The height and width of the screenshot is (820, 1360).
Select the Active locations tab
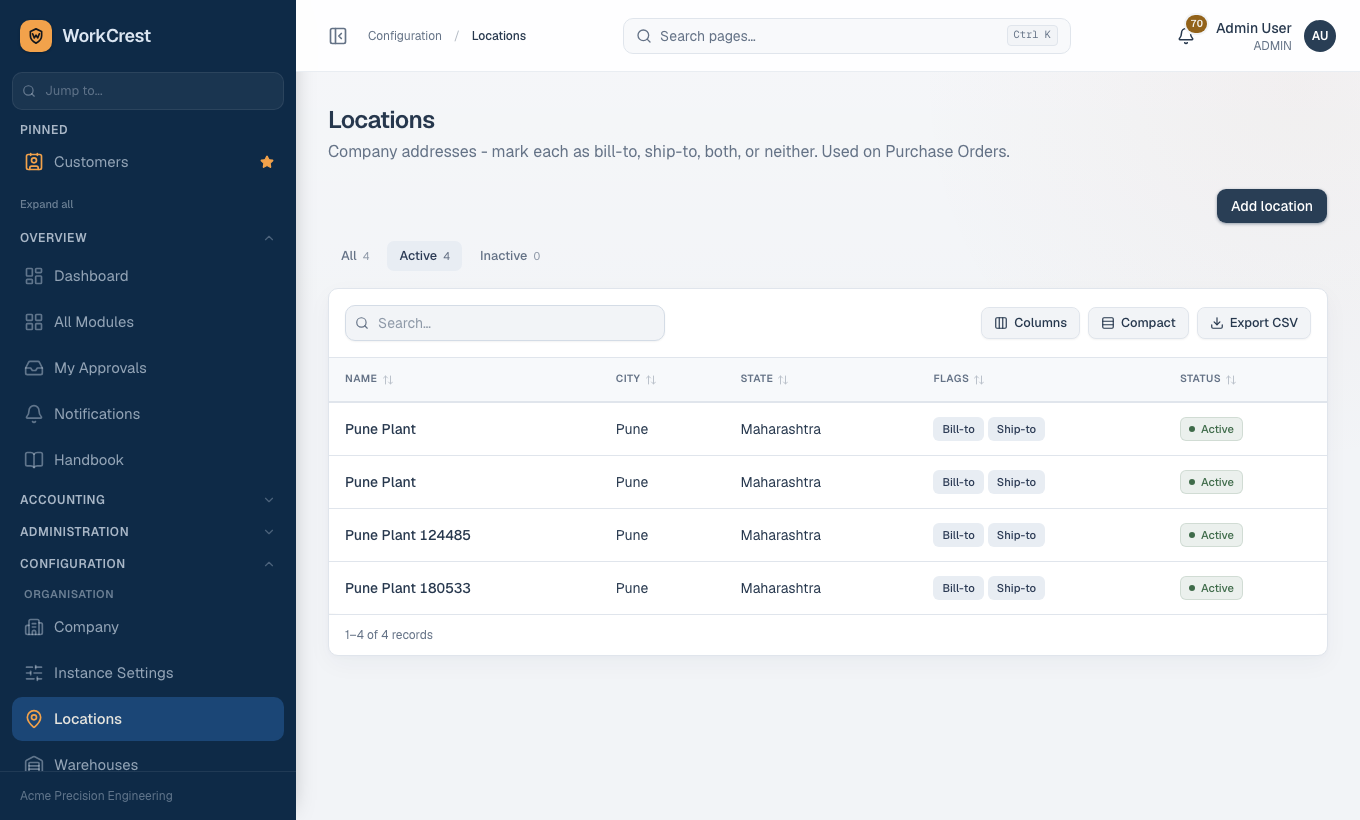(424, 256)
